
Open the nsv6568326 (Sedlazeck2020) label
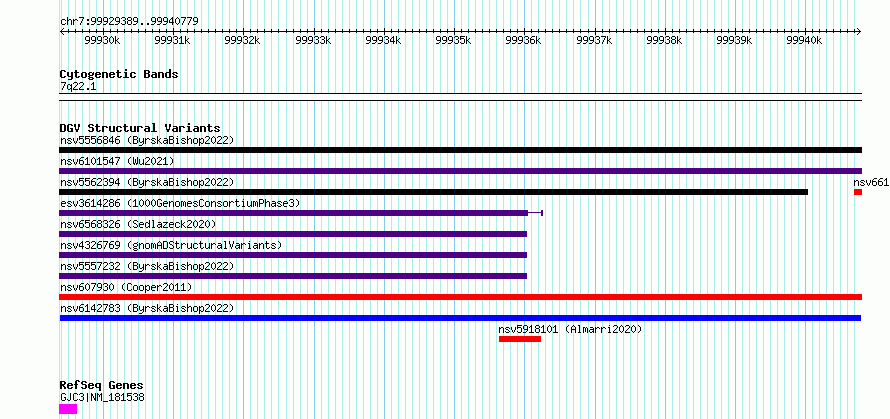point(138,224)
